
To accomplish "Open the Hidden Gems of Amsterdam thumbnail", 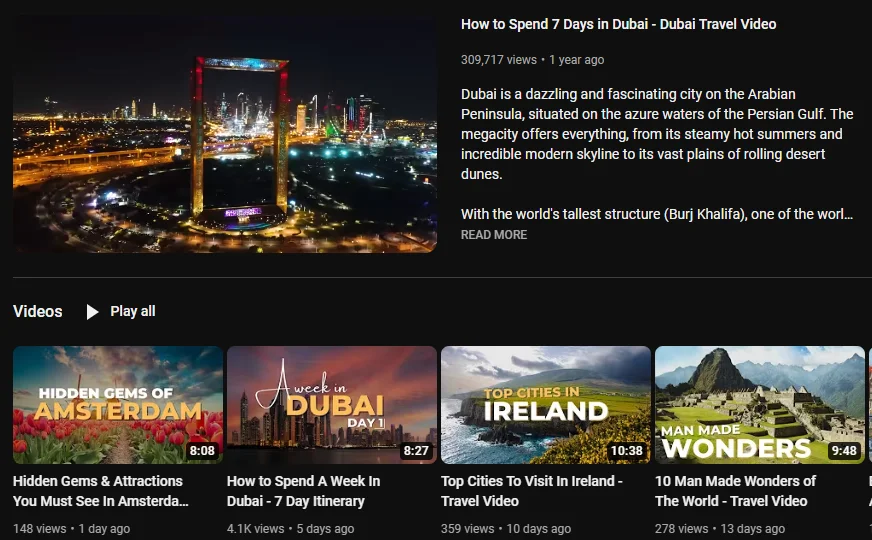I will pyautogui.click(x=118, y=405).
